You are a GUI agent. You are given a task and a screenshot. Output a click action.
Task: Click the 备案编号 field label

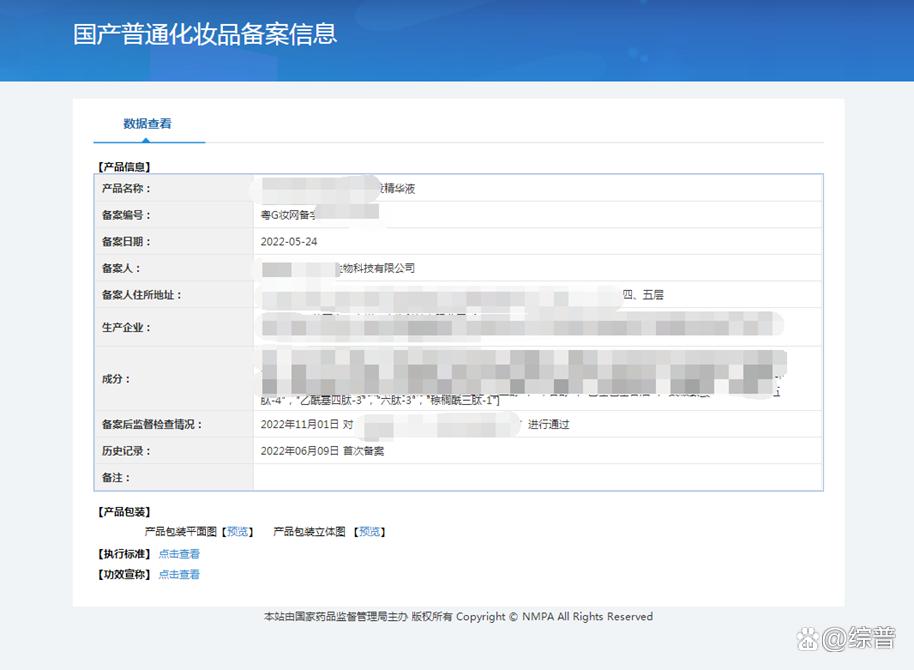point(126,214)
